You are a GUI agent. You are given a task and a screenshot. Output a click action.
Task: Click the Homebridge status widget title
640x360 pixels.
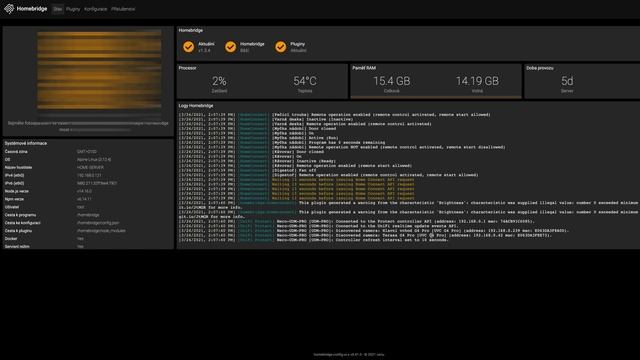click(191, 30)
